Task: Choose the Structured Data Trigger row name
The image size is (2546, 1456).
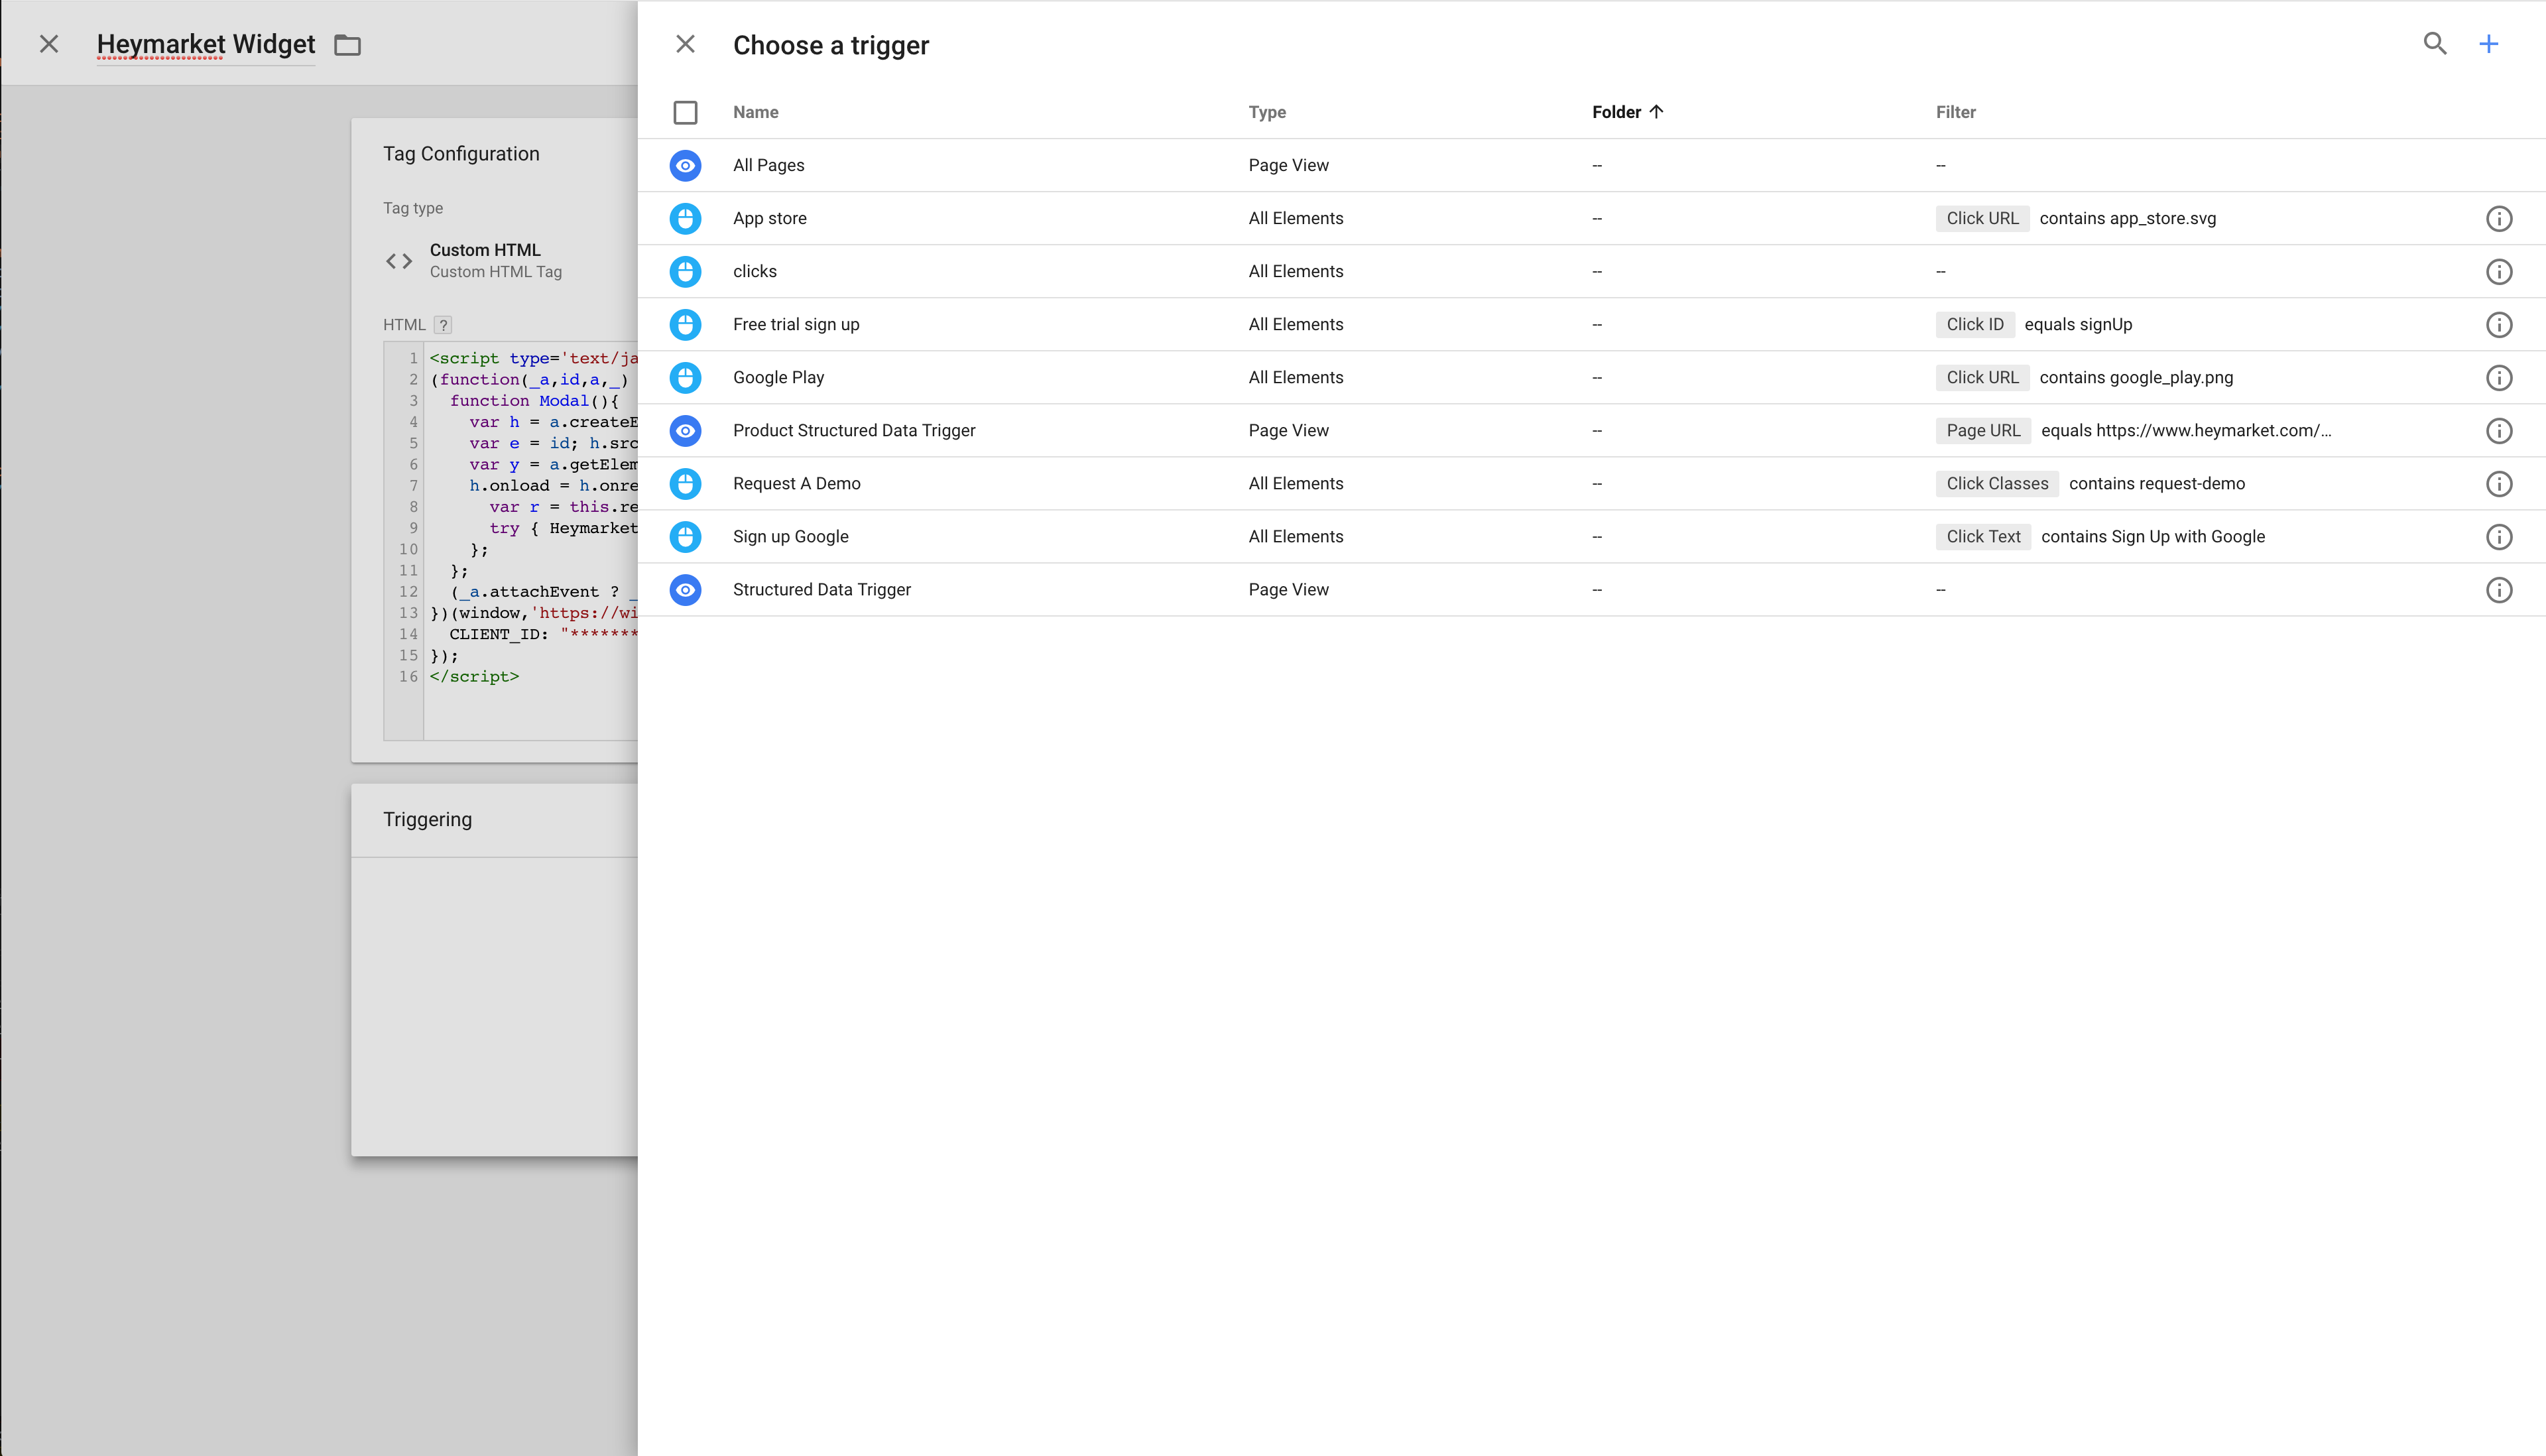Action: (x=821, y=589)
